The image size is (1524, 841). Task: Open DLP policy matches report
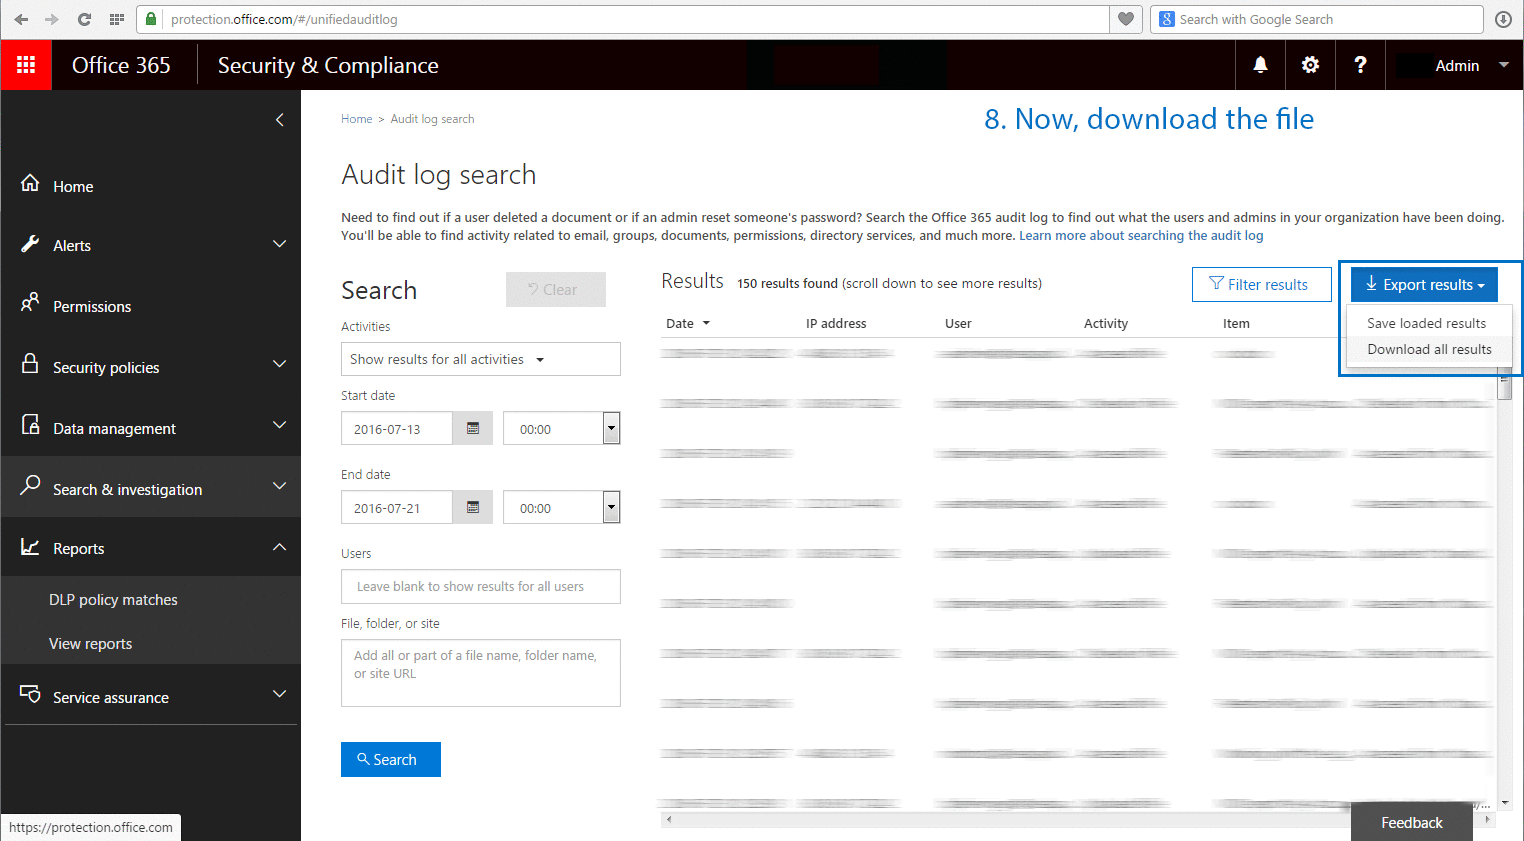click(113, 600)
